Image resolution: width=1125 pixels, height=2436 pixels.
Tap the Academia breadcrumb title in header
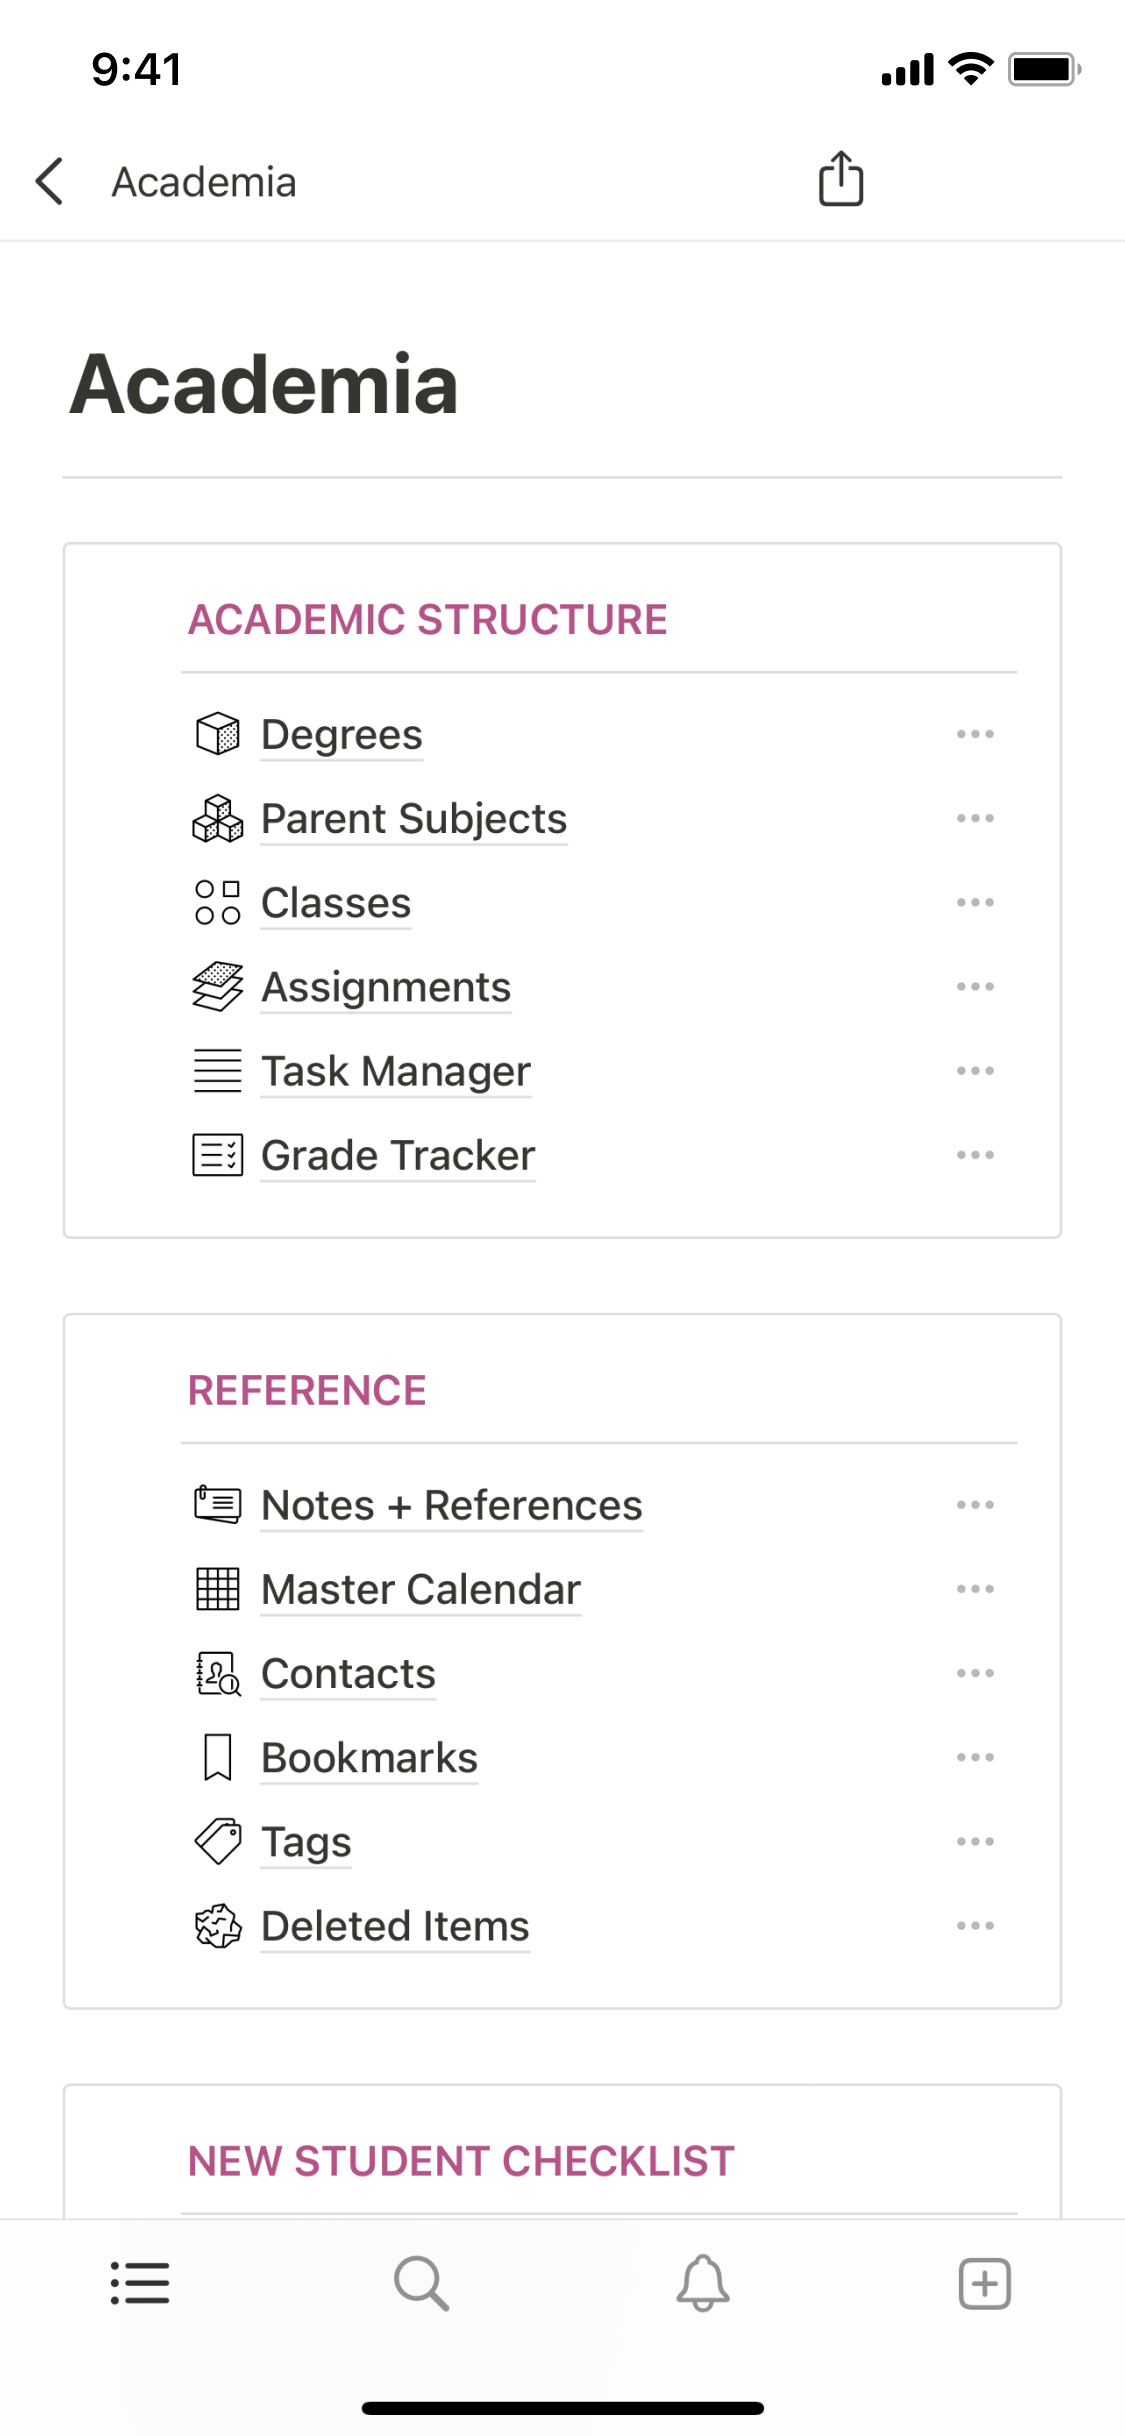click(204, 182)
